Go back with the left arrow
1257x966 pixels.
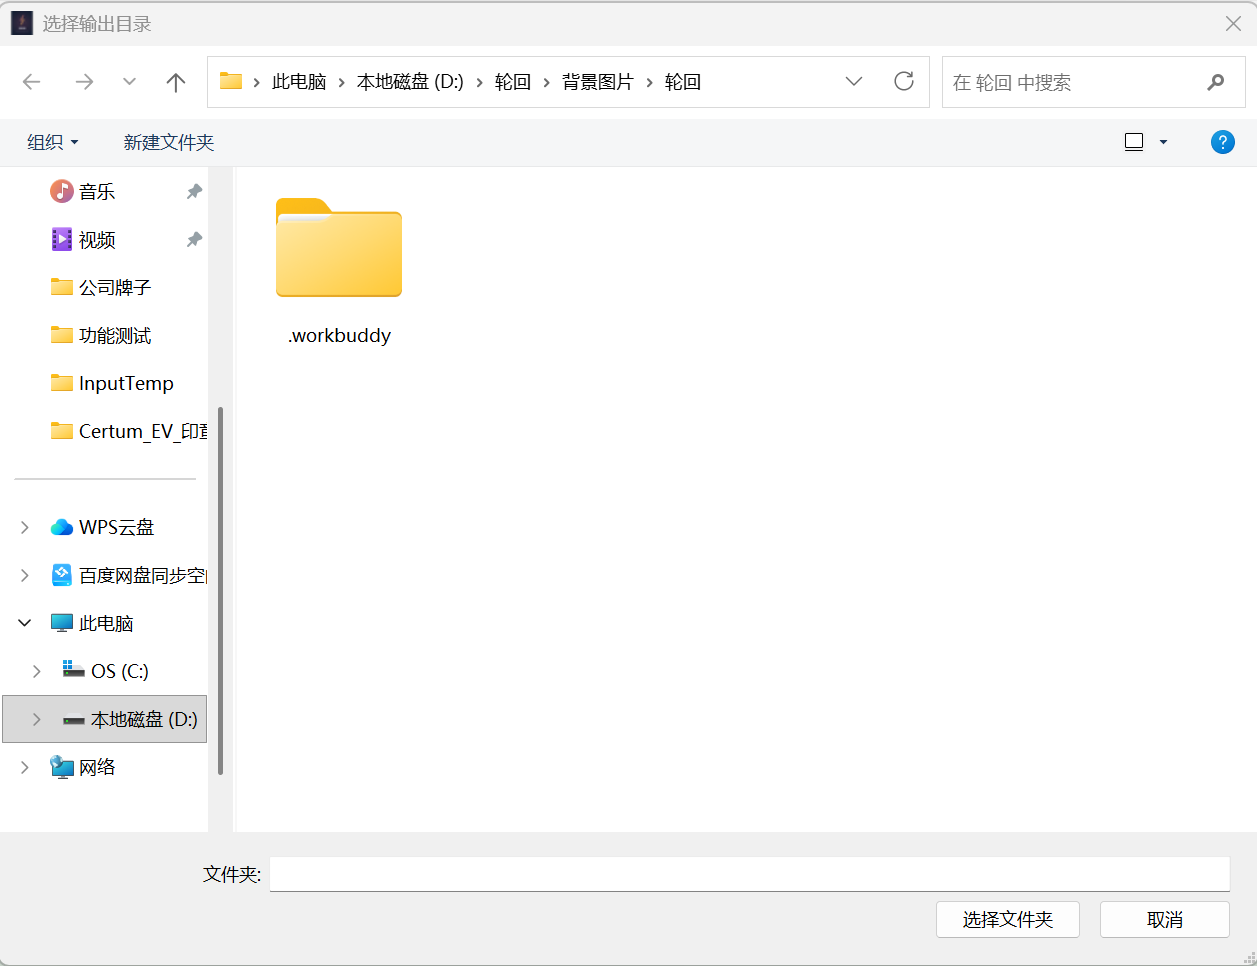32,82
